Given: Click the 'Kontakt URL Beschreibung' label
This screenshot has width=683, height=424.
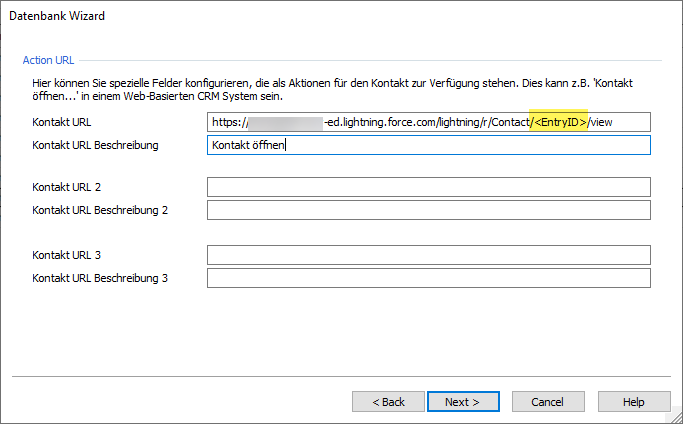Looking at the screenshot, I should click(96, 145).
